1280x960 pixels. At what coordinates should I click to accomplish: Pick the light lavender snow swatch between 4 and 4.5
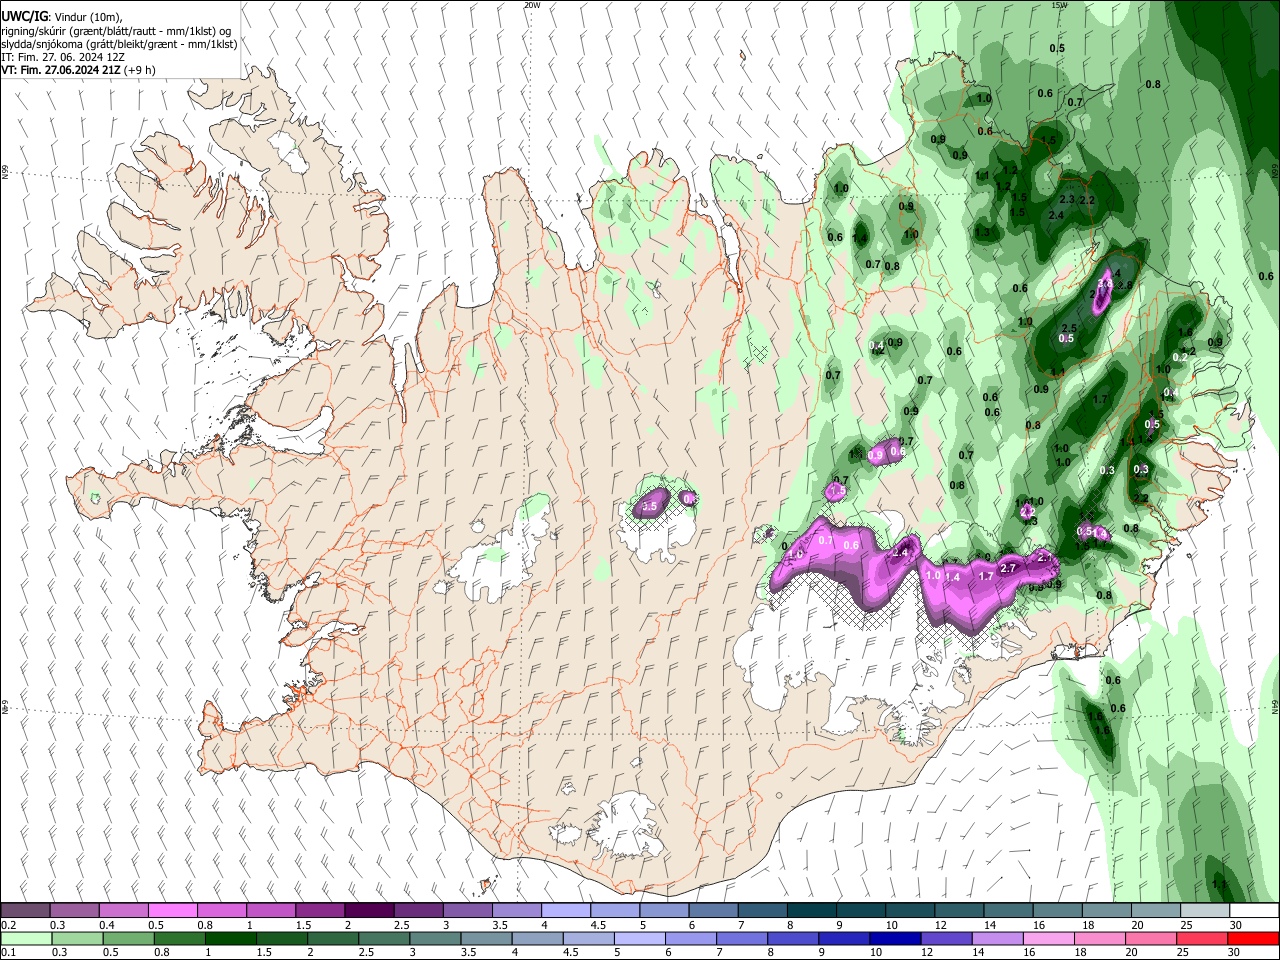(x=565, y=910)
